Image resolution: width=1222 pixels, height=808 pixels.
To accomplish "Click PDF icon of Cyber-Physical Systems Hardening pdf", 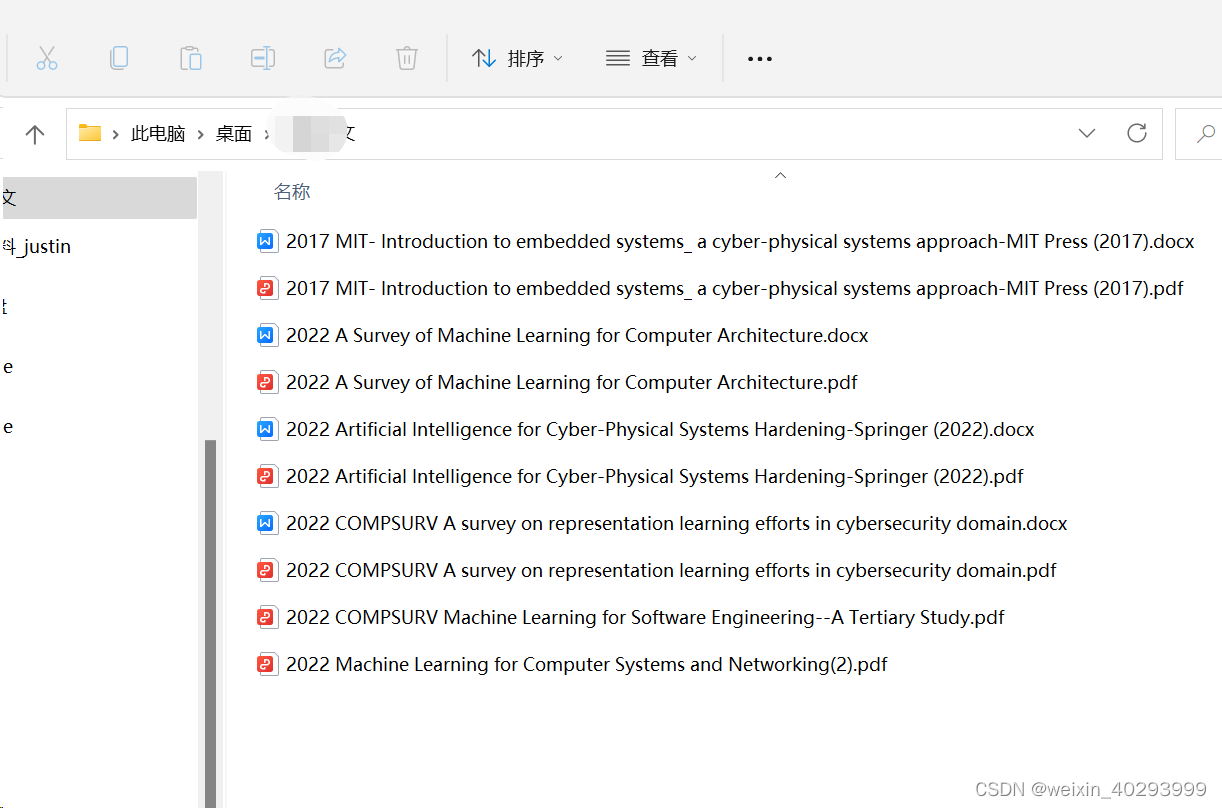I will tap(267, 476).
